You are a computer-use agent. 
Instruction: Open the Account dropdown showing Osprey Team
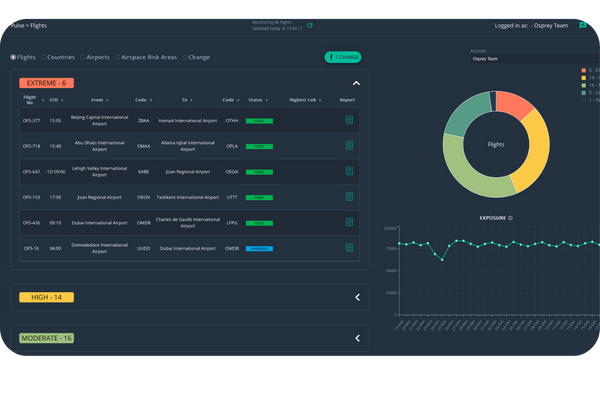click(535, 59)
